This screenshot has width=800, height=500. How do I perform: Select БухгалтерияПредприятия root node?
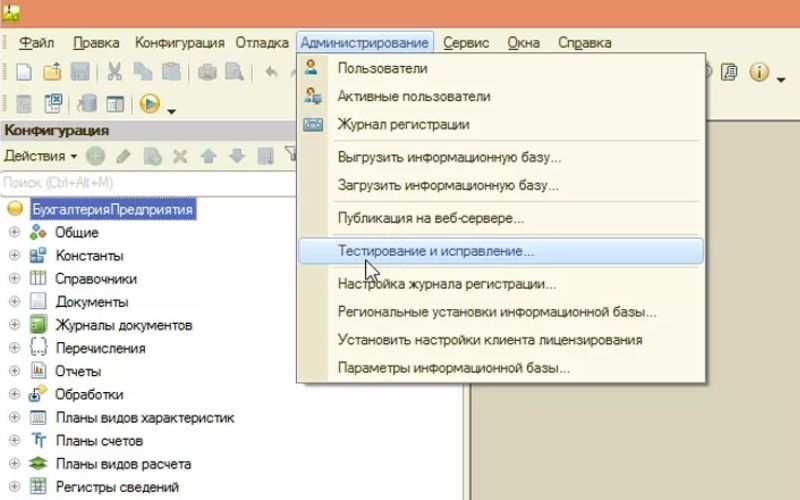(x=113, y=210)
